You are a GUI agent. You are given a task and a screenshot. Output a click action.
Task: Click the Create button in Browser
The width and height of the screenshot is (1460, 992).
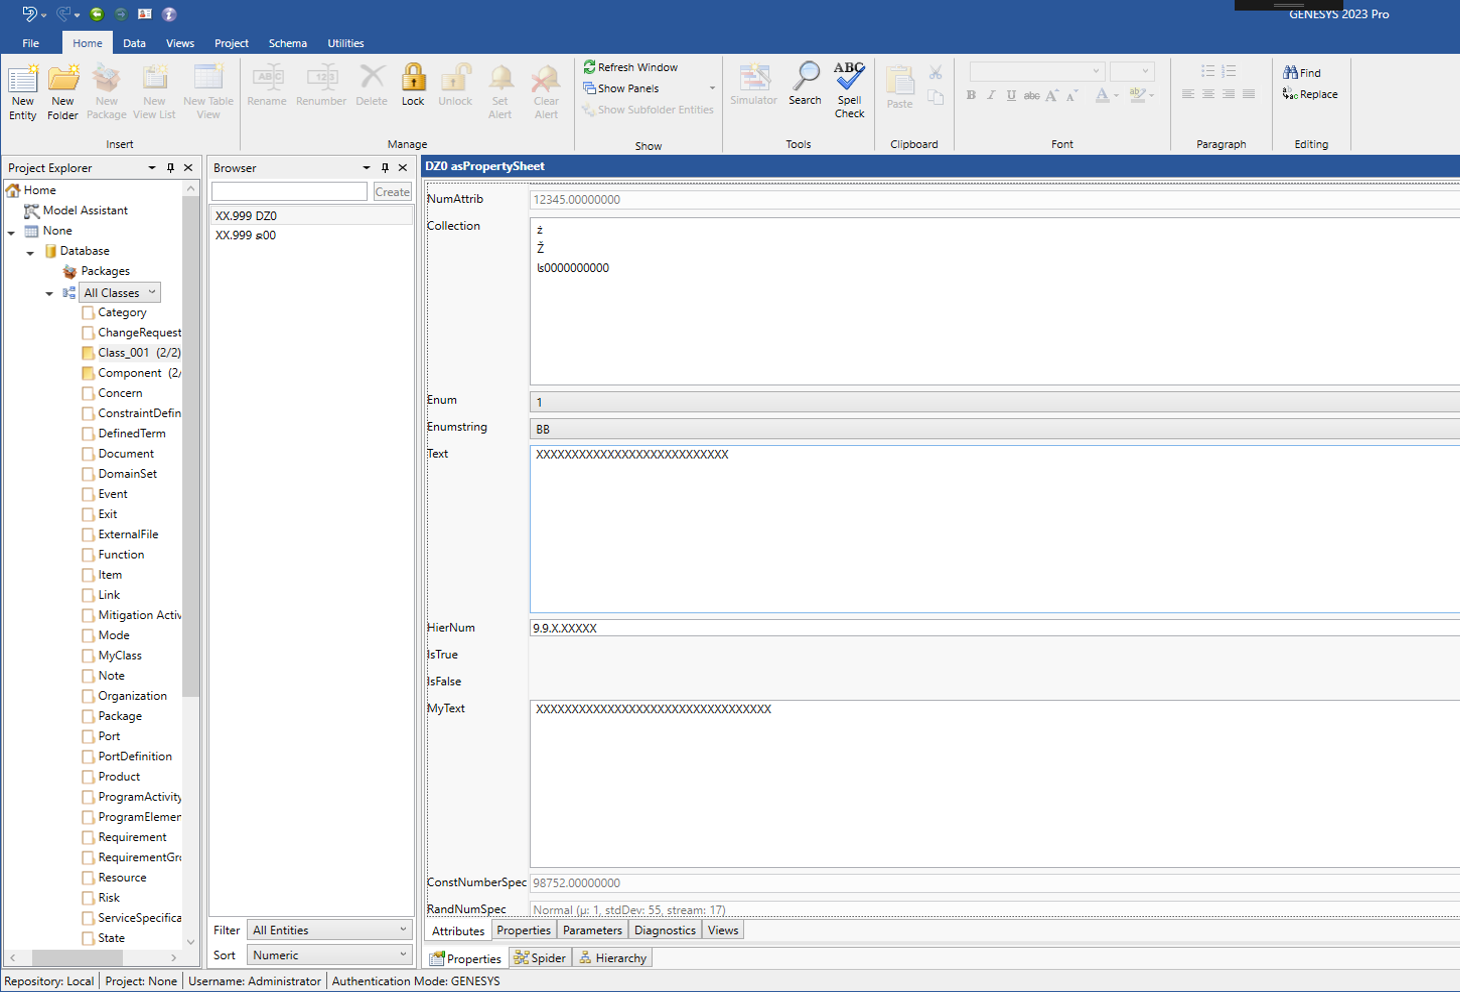392,192
